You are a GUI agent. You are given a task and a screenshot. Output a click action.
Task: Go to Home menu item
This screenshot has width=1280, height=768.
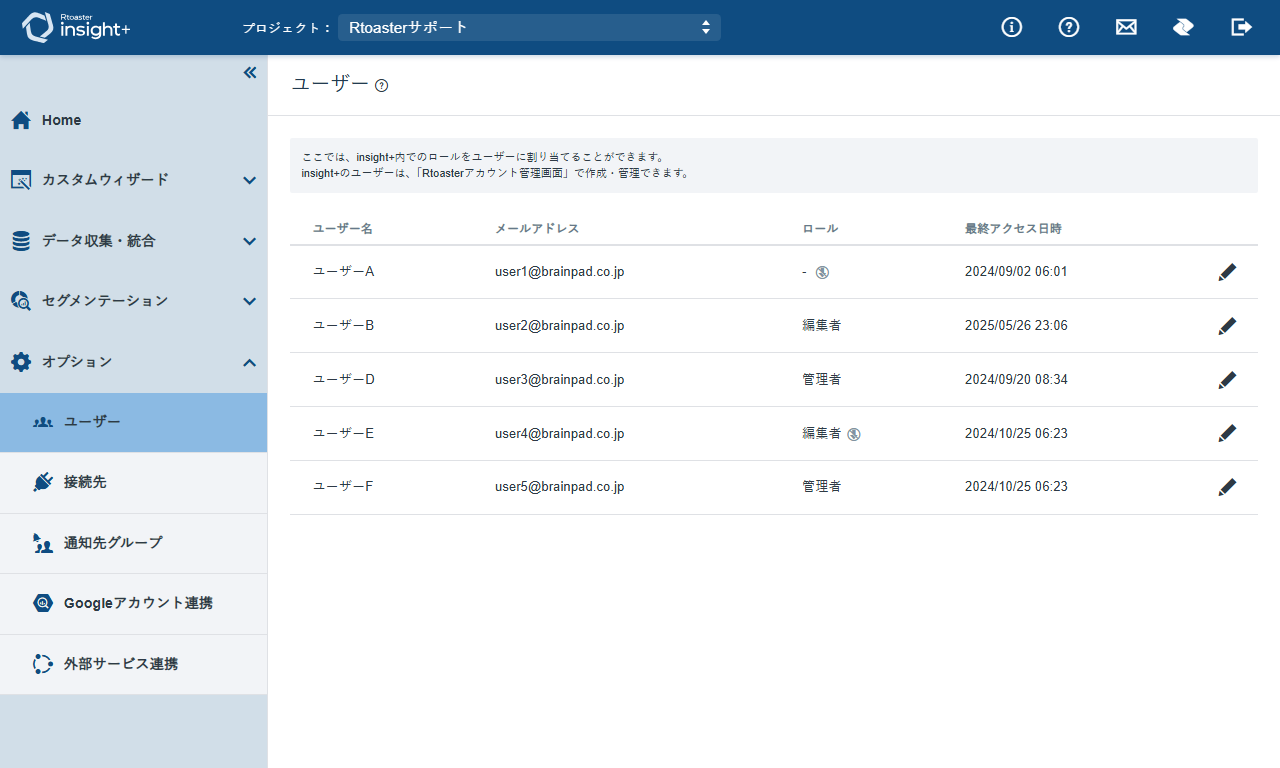pyautogui.click(x=134, y=120)
